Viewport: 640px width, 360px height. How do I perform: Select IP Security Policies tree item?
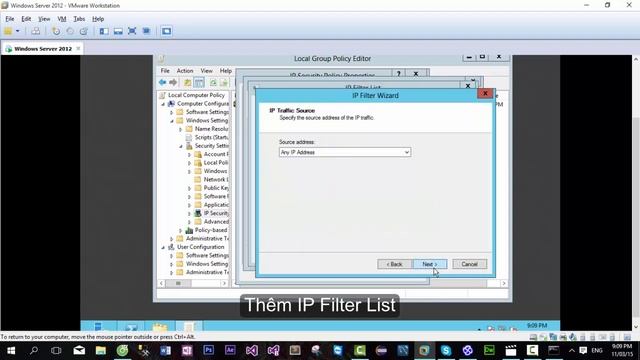point(216,213)
